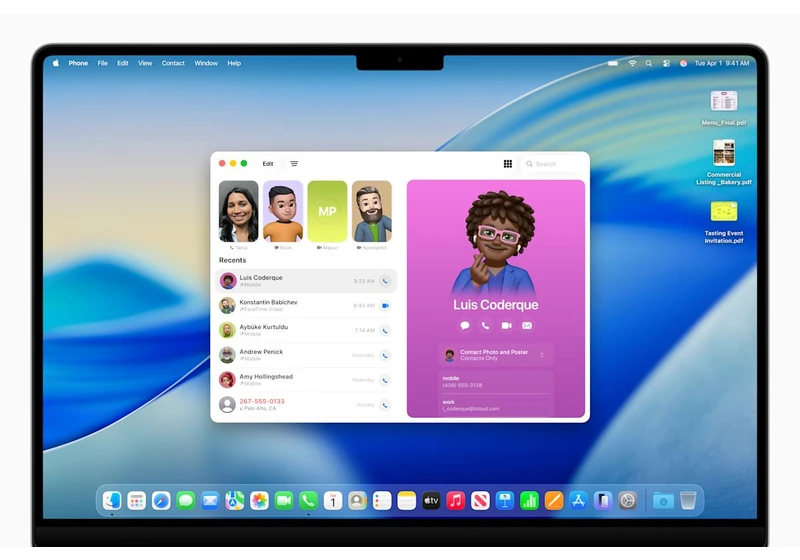Open Control Center in menu bar
Viewport: 800px width, 560px height.
[x=666, y=63]
